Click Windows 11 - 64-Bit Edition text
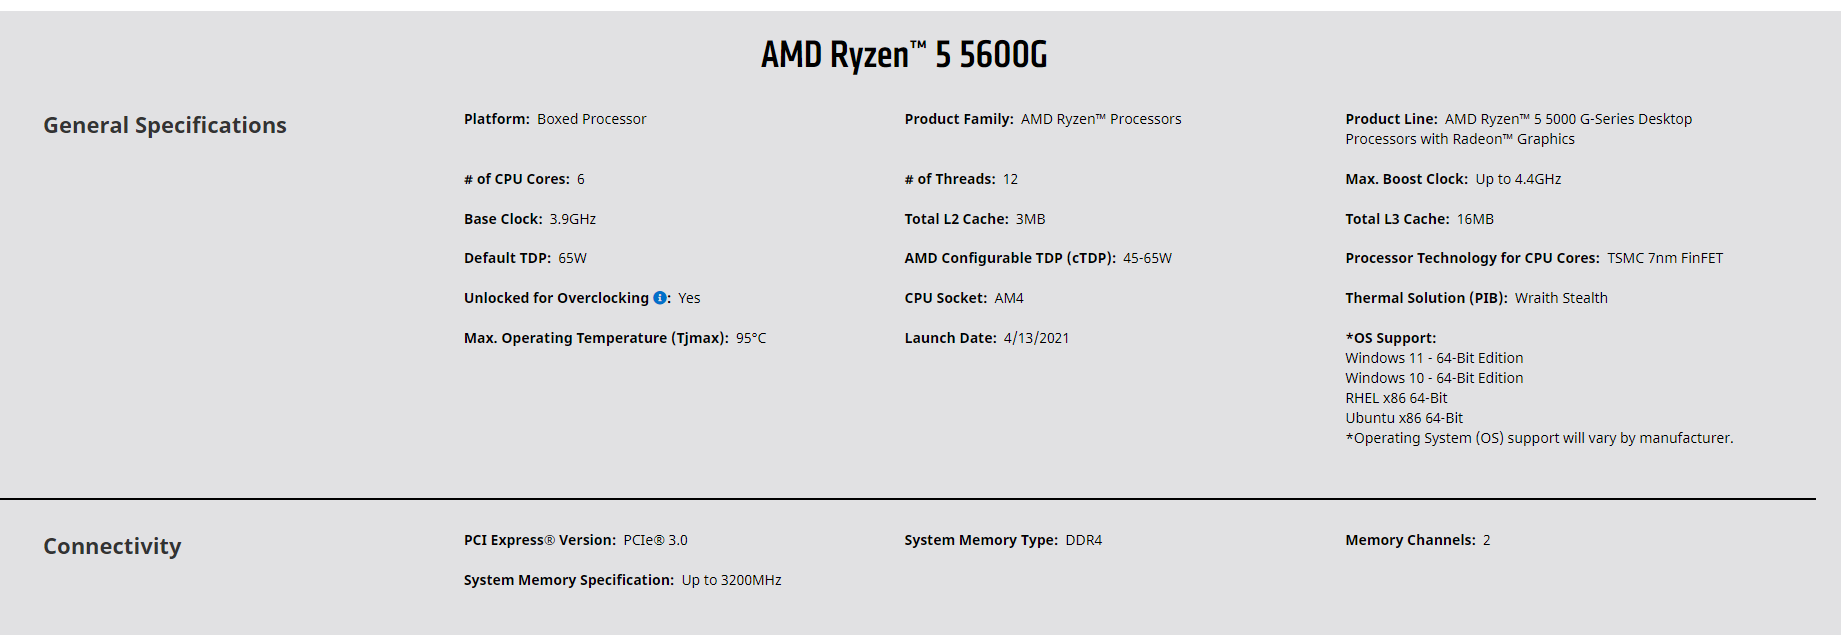Viewport: 1841px width, 635px height. pyautogui.click(x=1434, y=358)
